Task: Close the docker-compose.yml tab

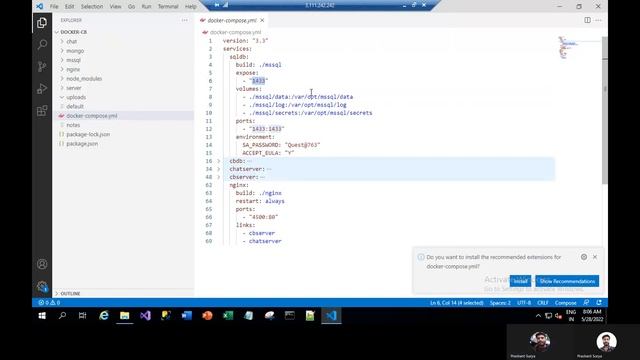Action: tap(262, 20)
